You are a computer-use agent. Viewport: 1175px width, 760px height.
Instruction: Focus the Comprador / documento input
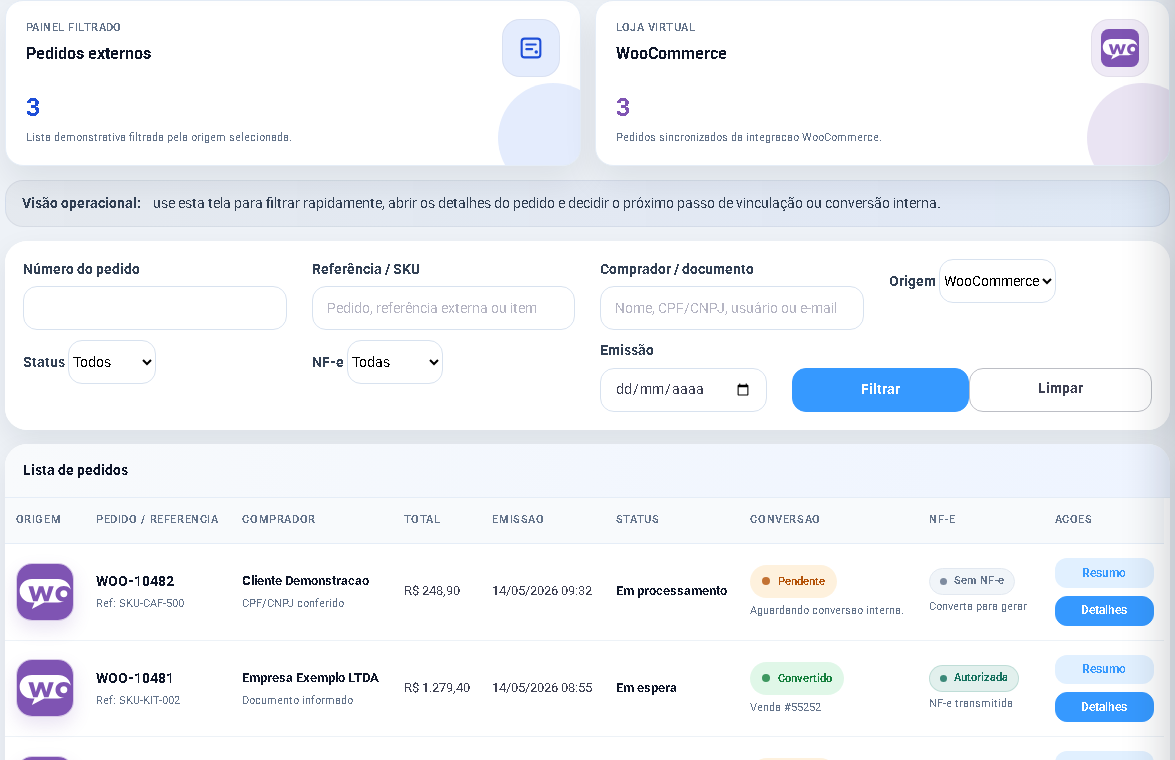(x=731, y=308)
